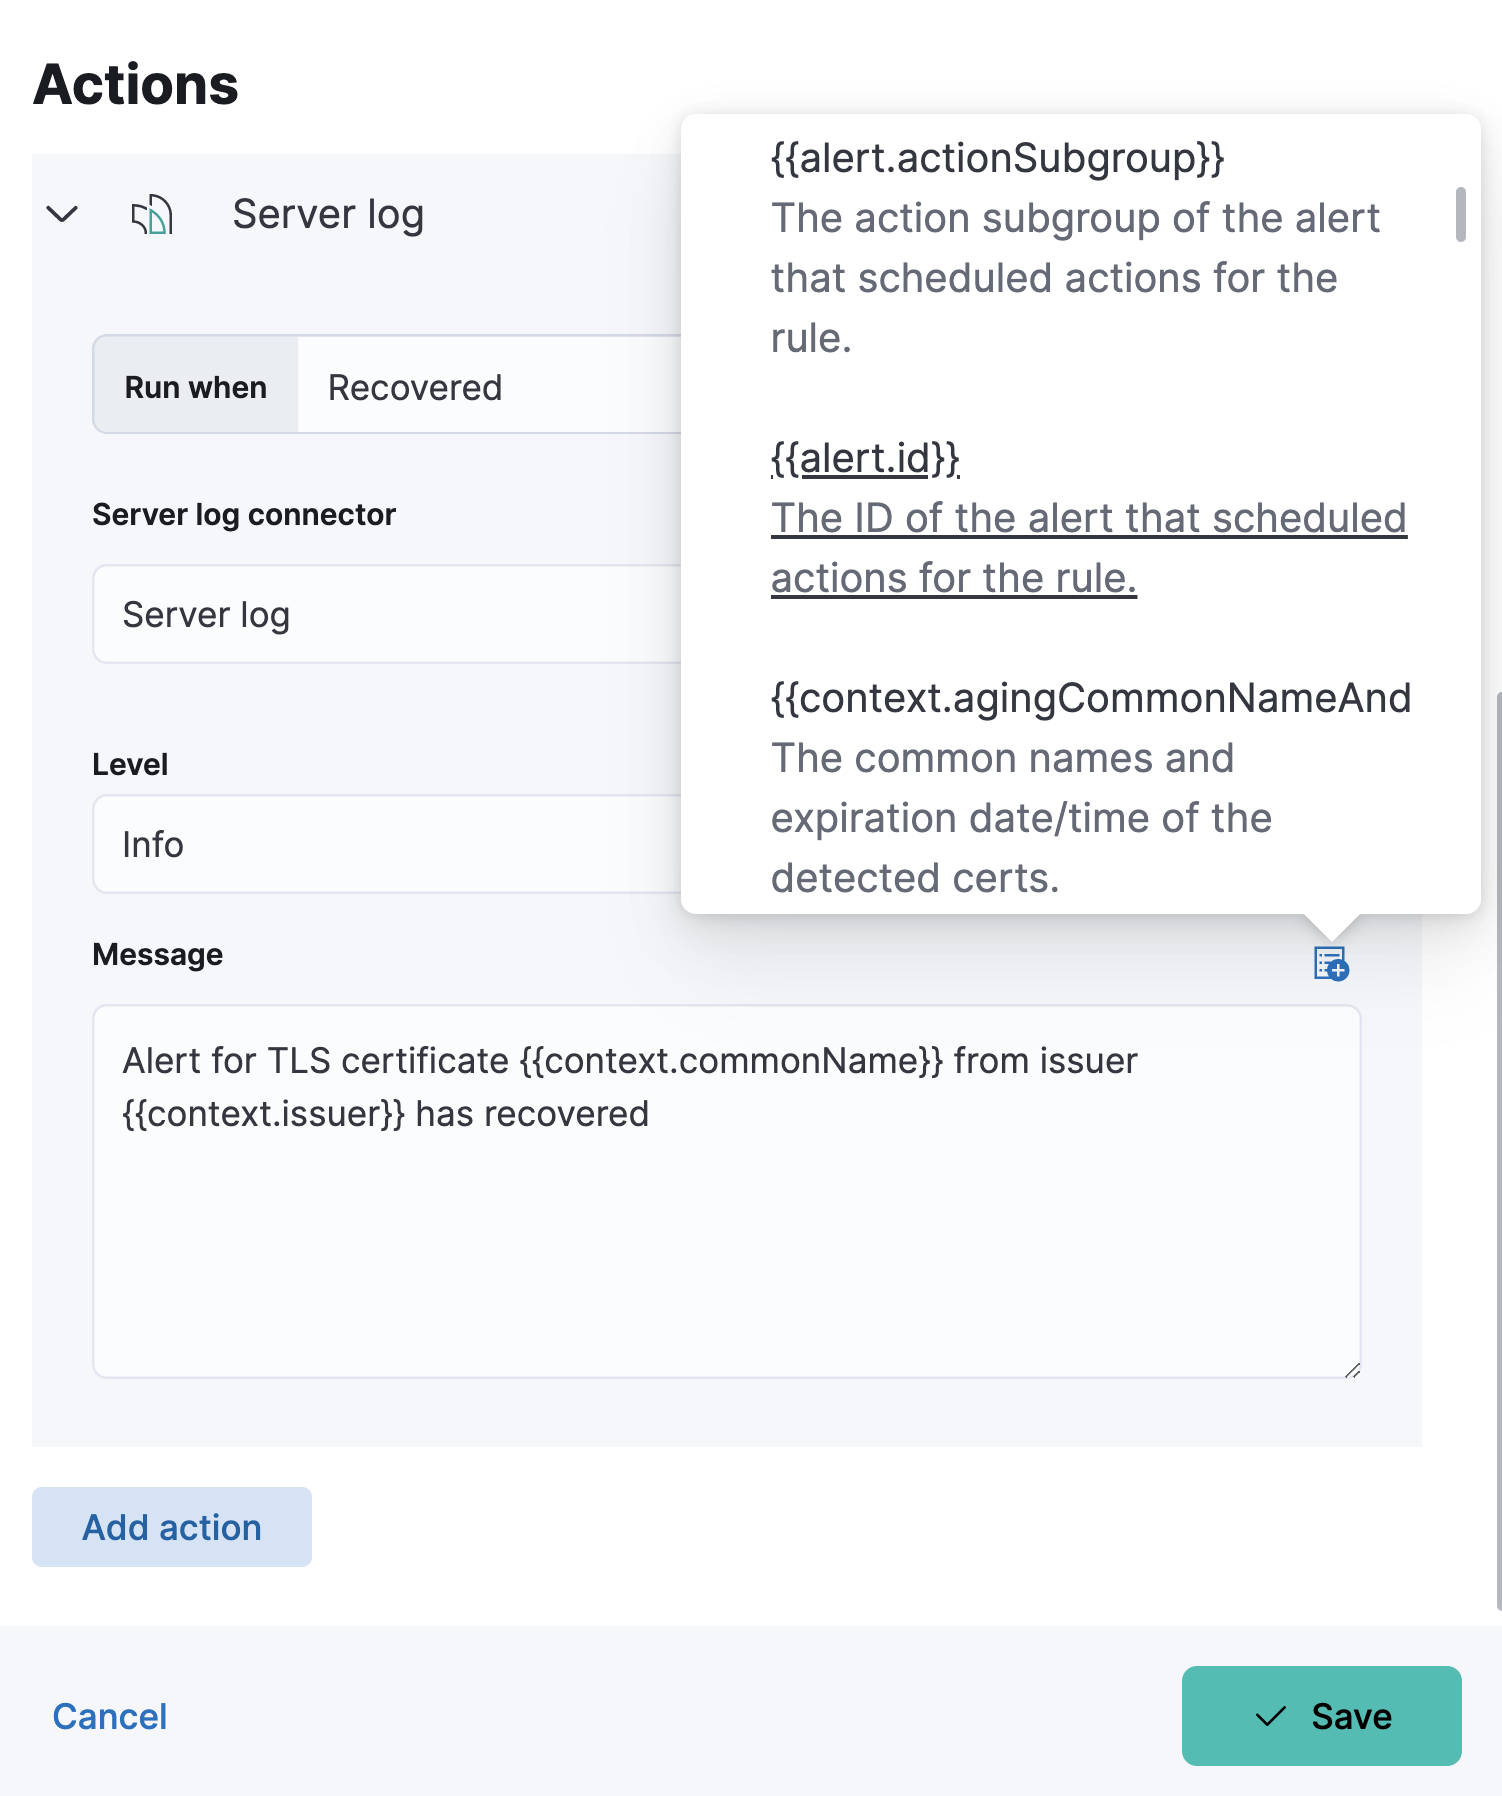
Task: Click the Message field label
Action: (x=157, y=954)
